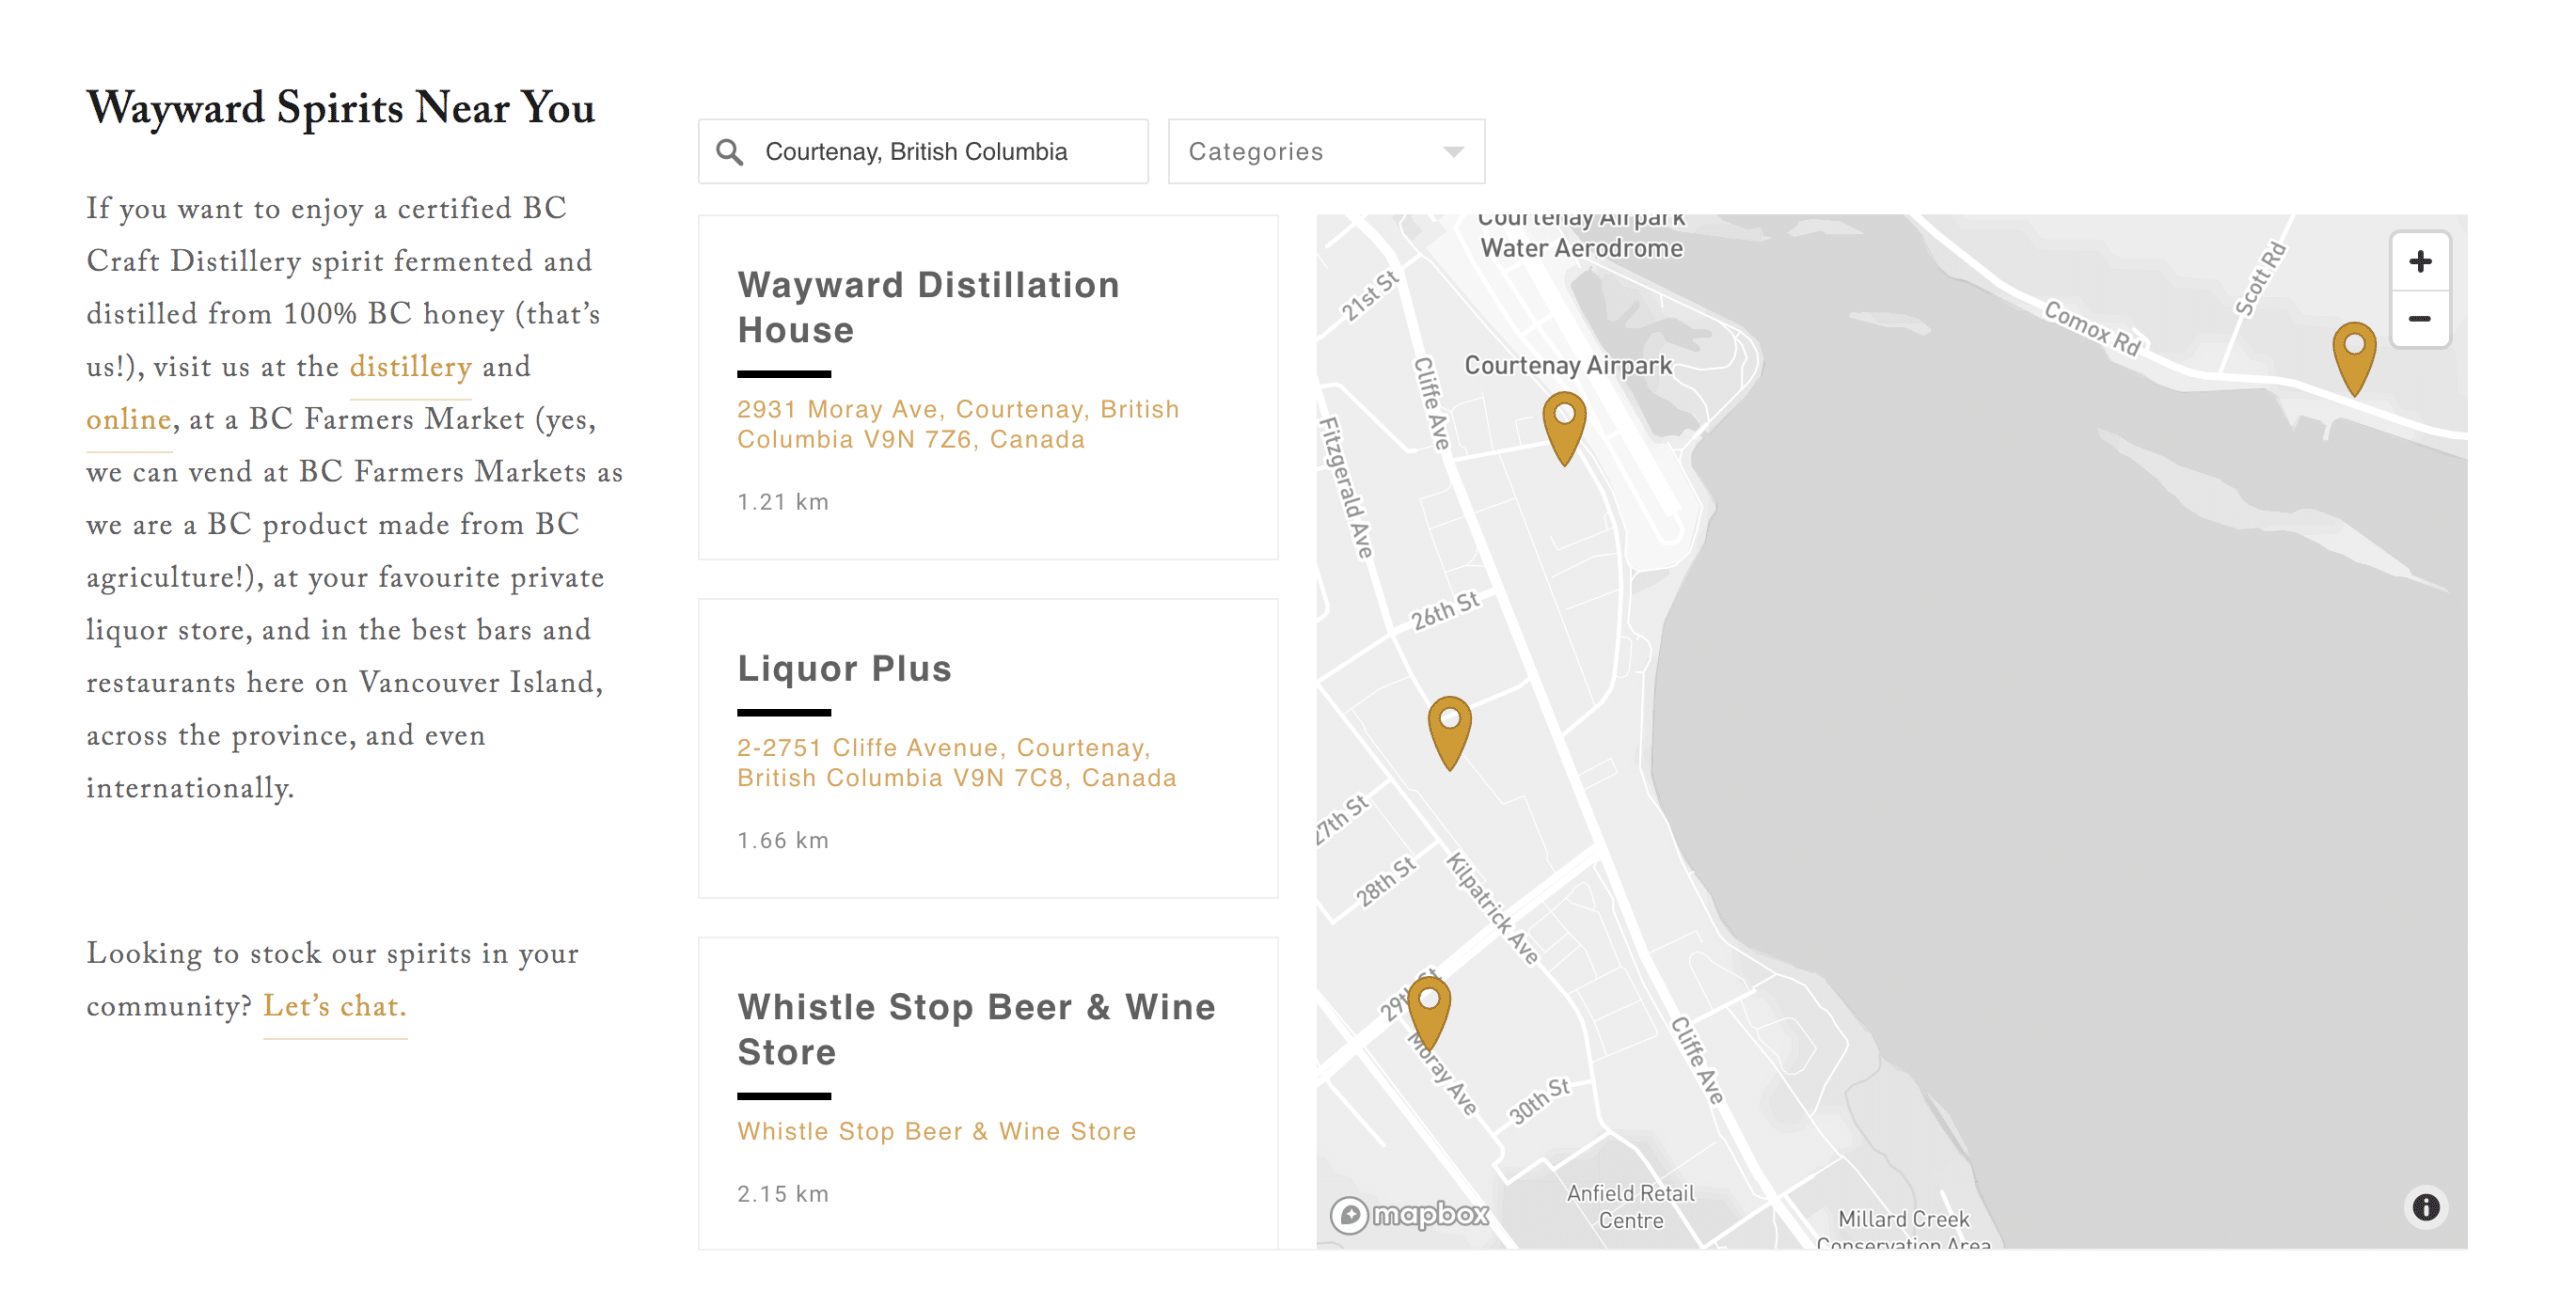
Task: Open the online link
Action: point(128,420)
